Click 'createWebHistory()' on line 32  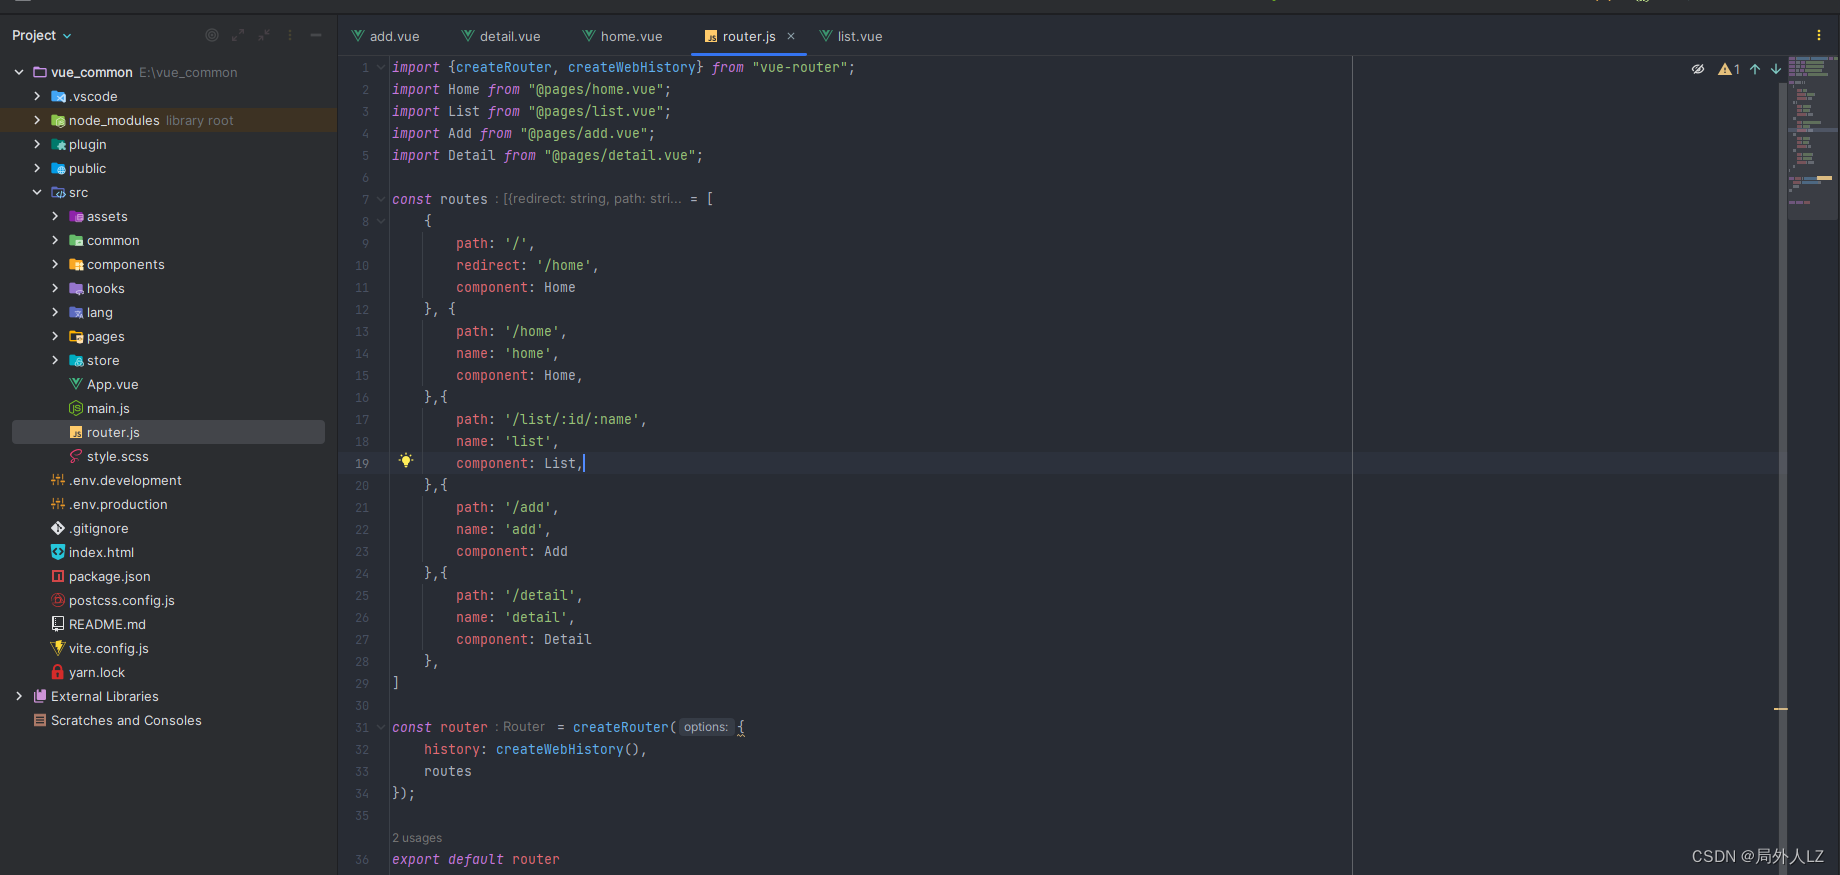point(568,749)
